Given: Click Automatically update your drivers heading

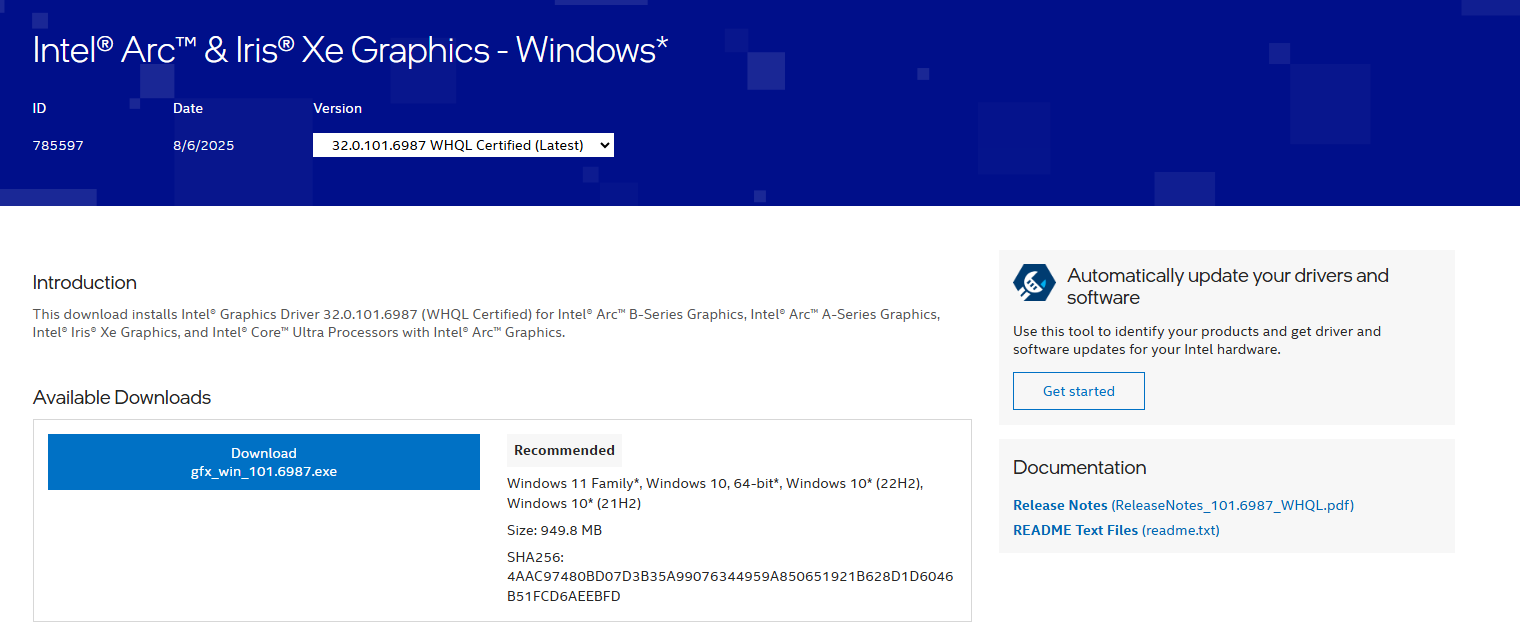Looking at the screenshot, I should (1228, 286).
